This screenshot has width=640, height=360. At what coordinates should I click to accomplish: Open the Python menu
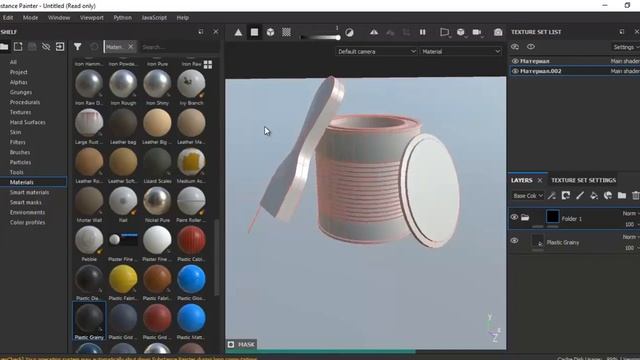tap(123, 18)
